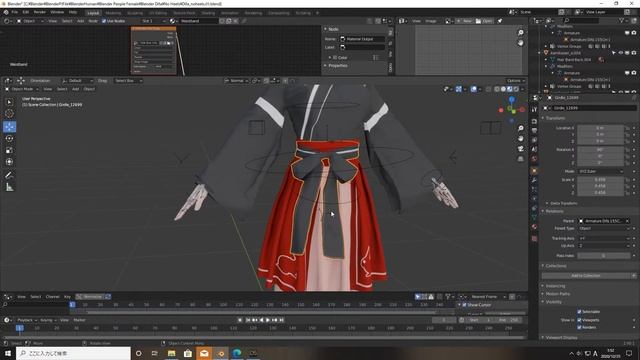Open the Edit menu
640x360 pixels.
(26, 12)
